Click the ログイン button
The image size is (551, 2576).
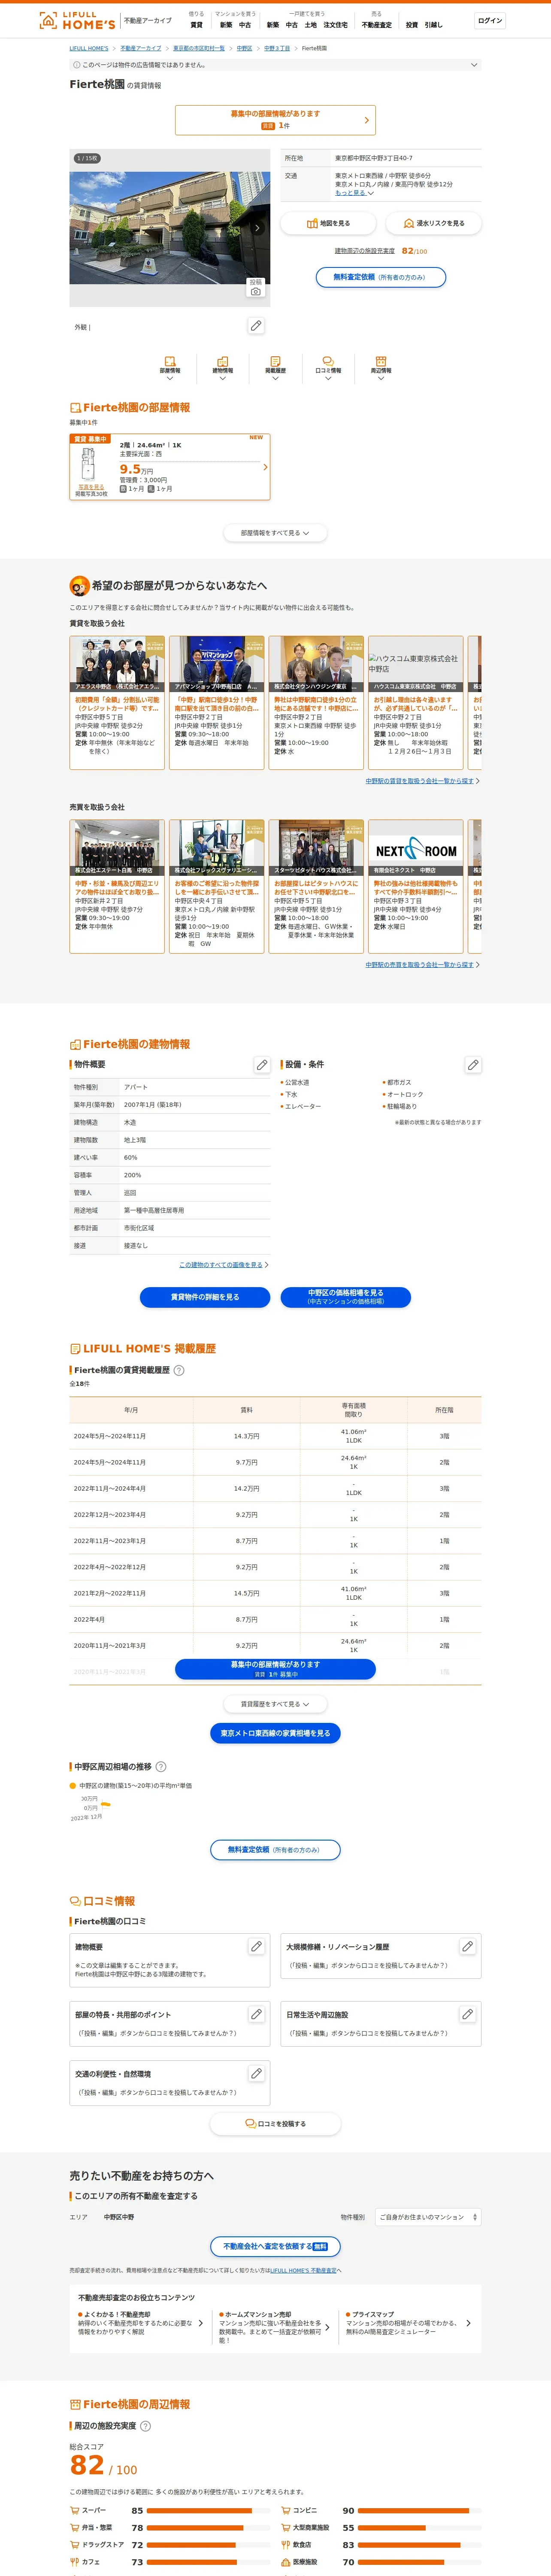click(x=490, y=20)
